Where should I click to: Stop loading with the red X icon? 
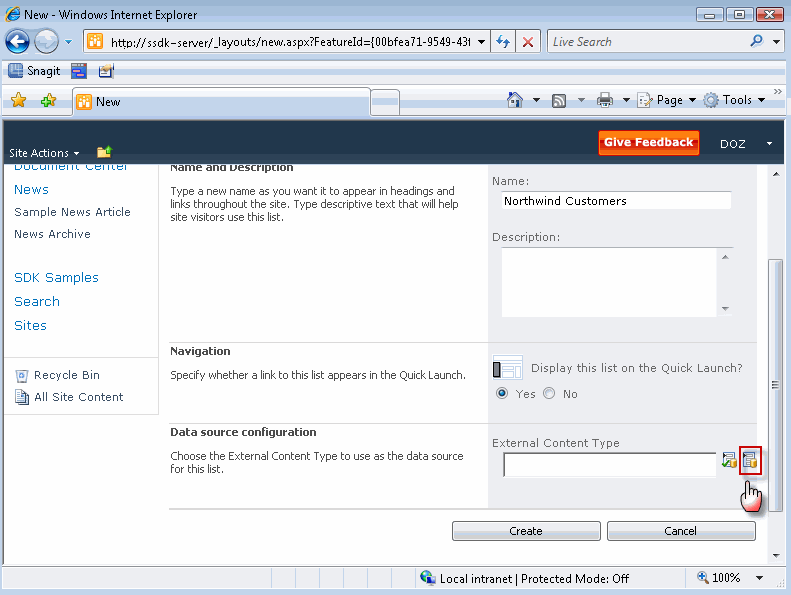click(528, 42)
